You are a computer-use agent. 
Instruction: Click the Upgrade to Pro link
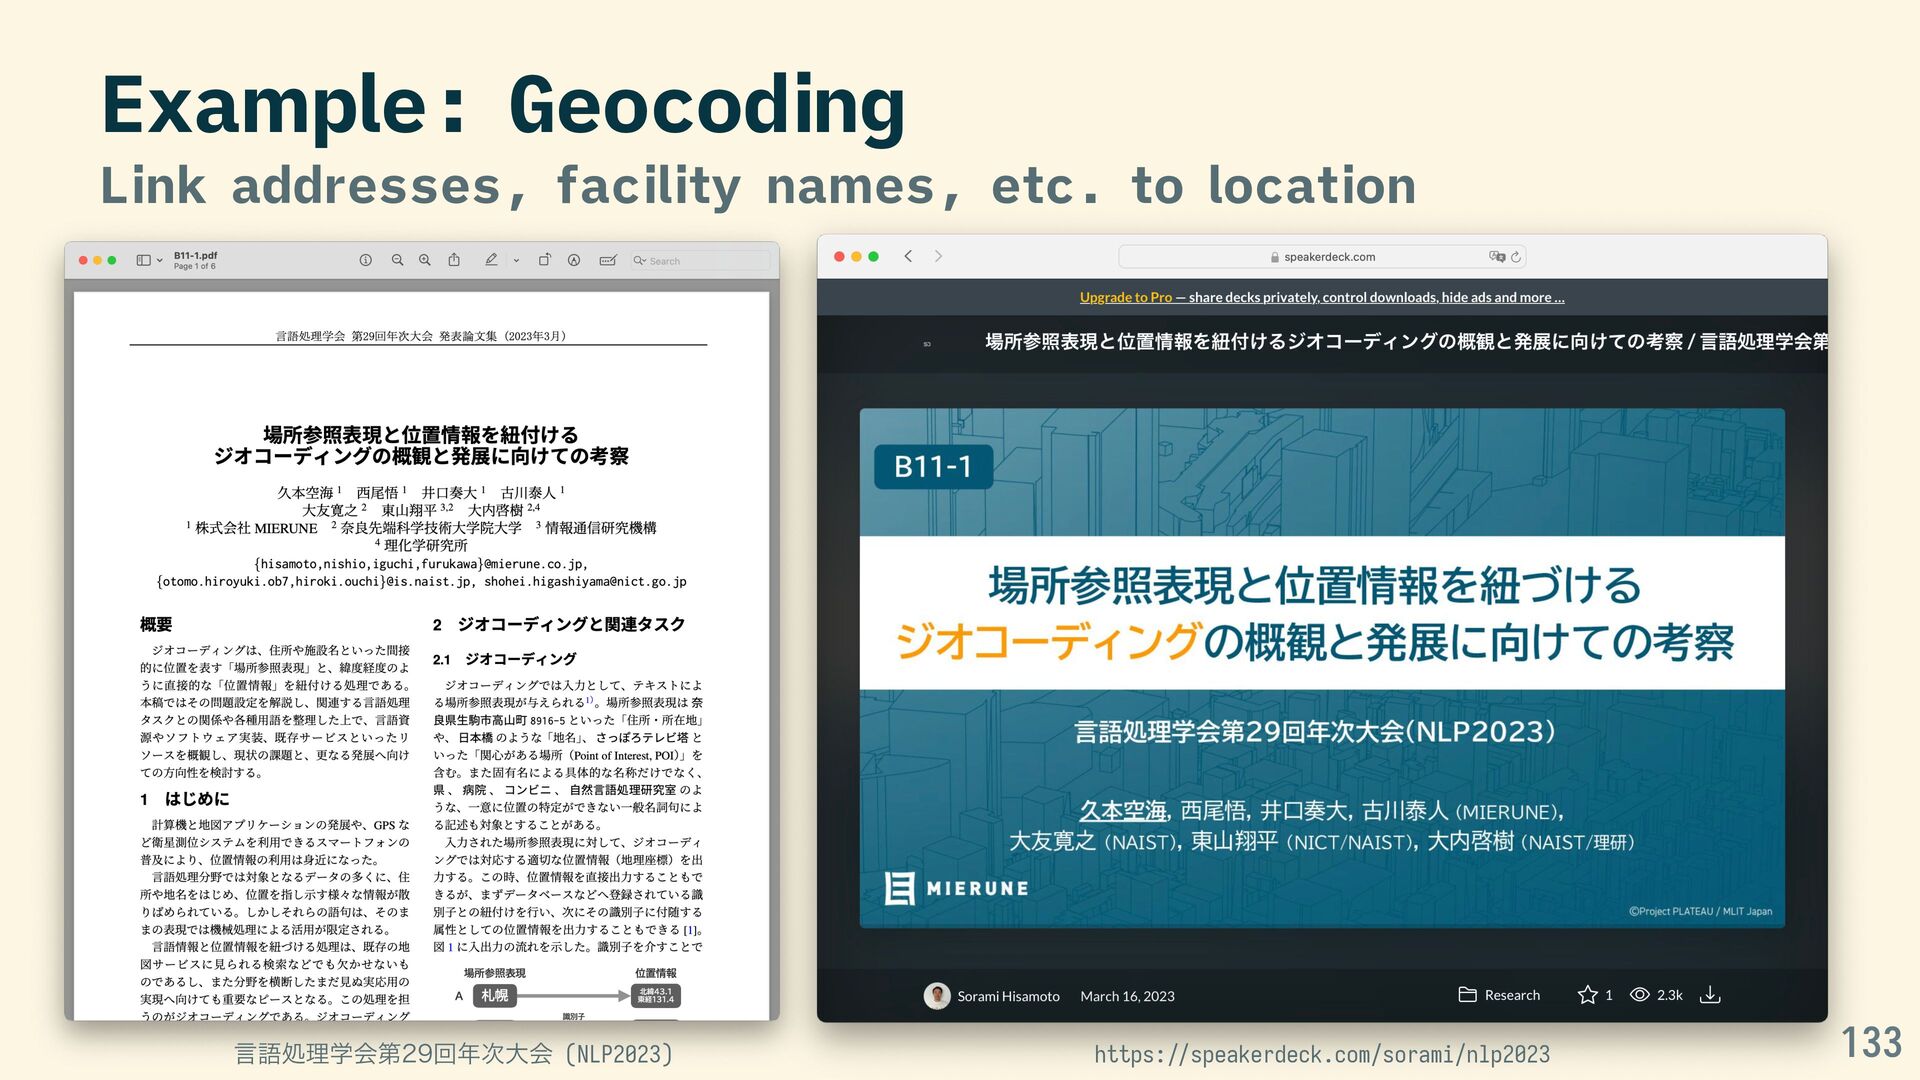[x=1125, y=297]
